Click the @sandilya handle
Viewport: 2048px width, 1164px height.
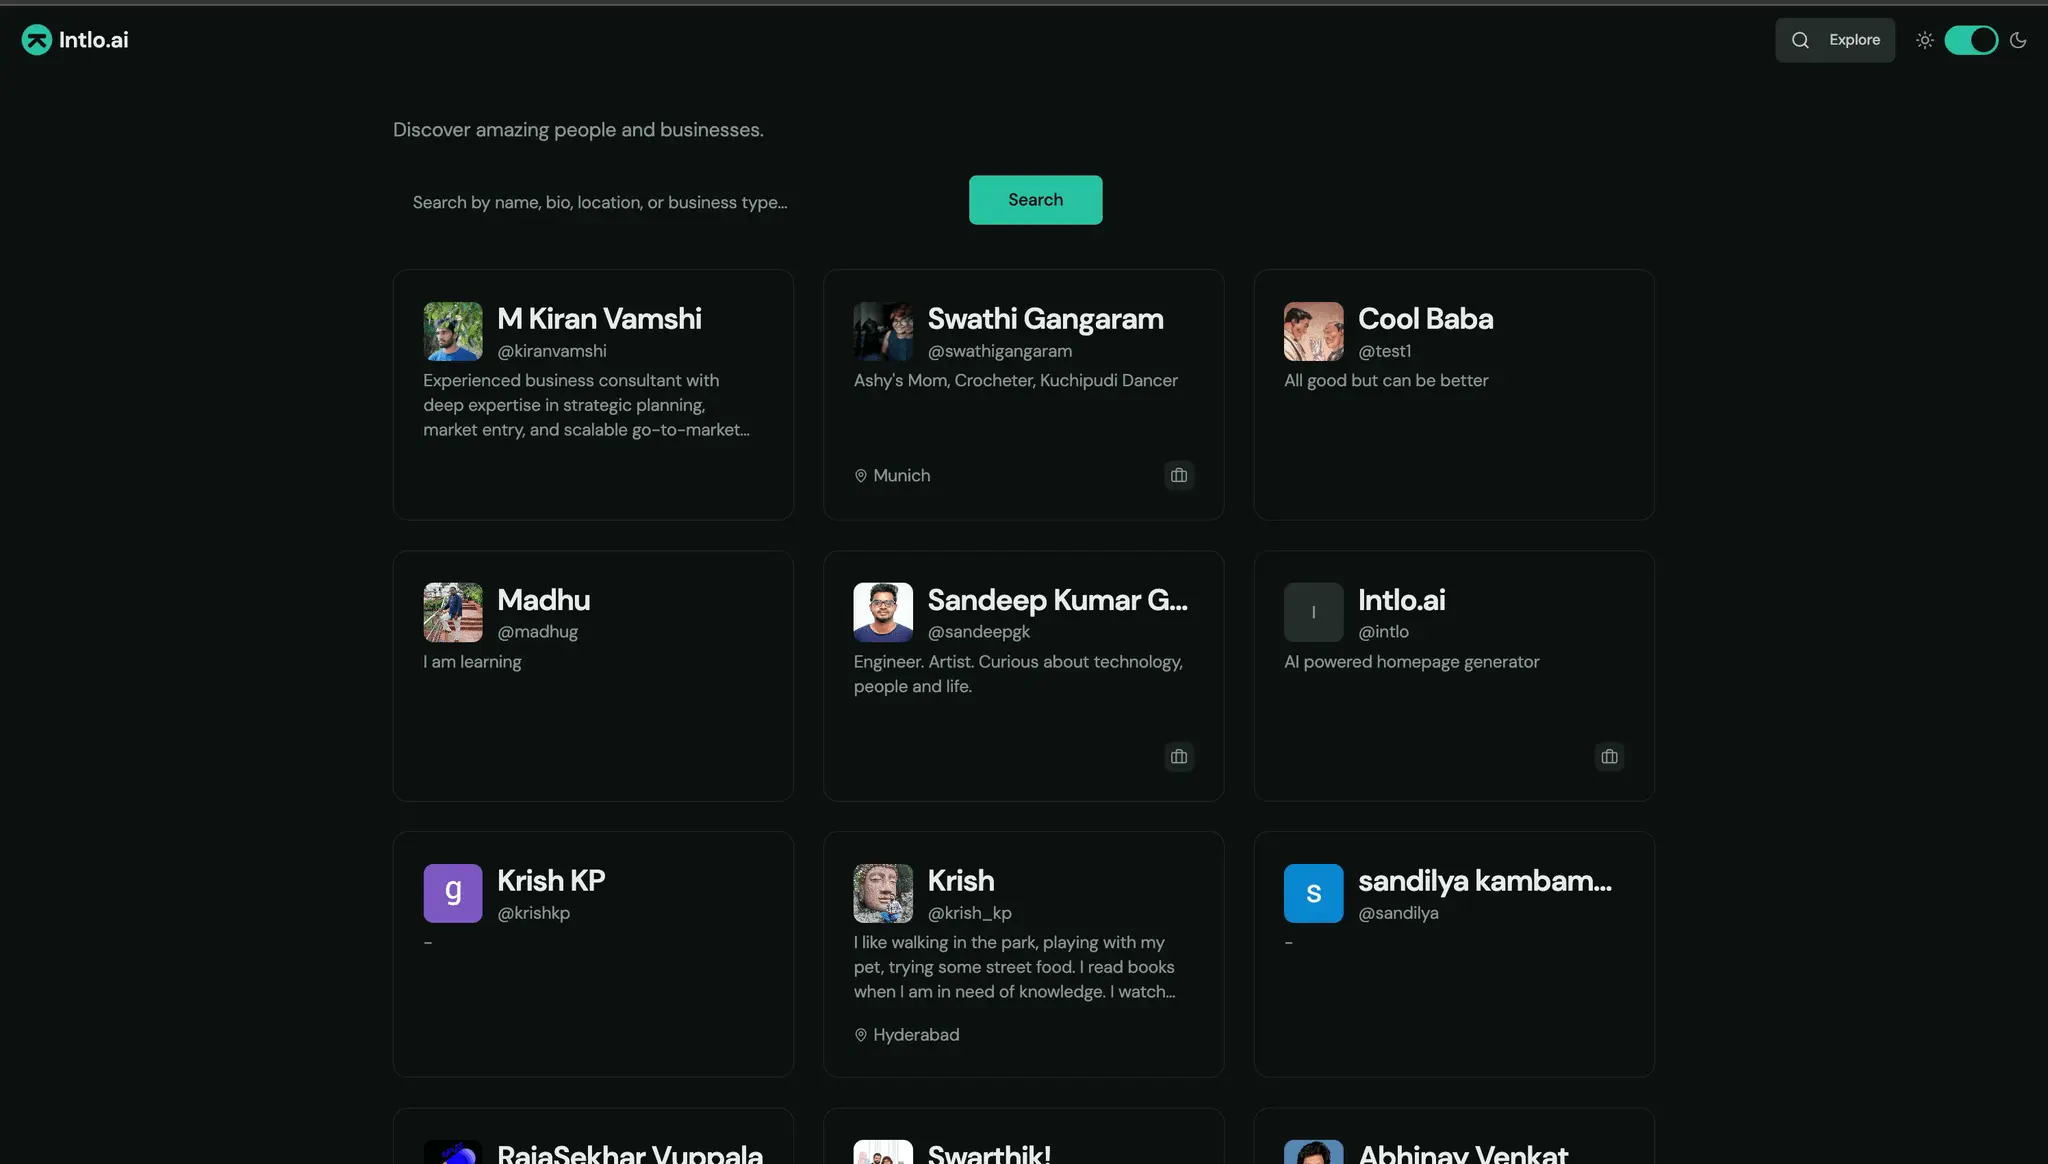[1398, 913]
